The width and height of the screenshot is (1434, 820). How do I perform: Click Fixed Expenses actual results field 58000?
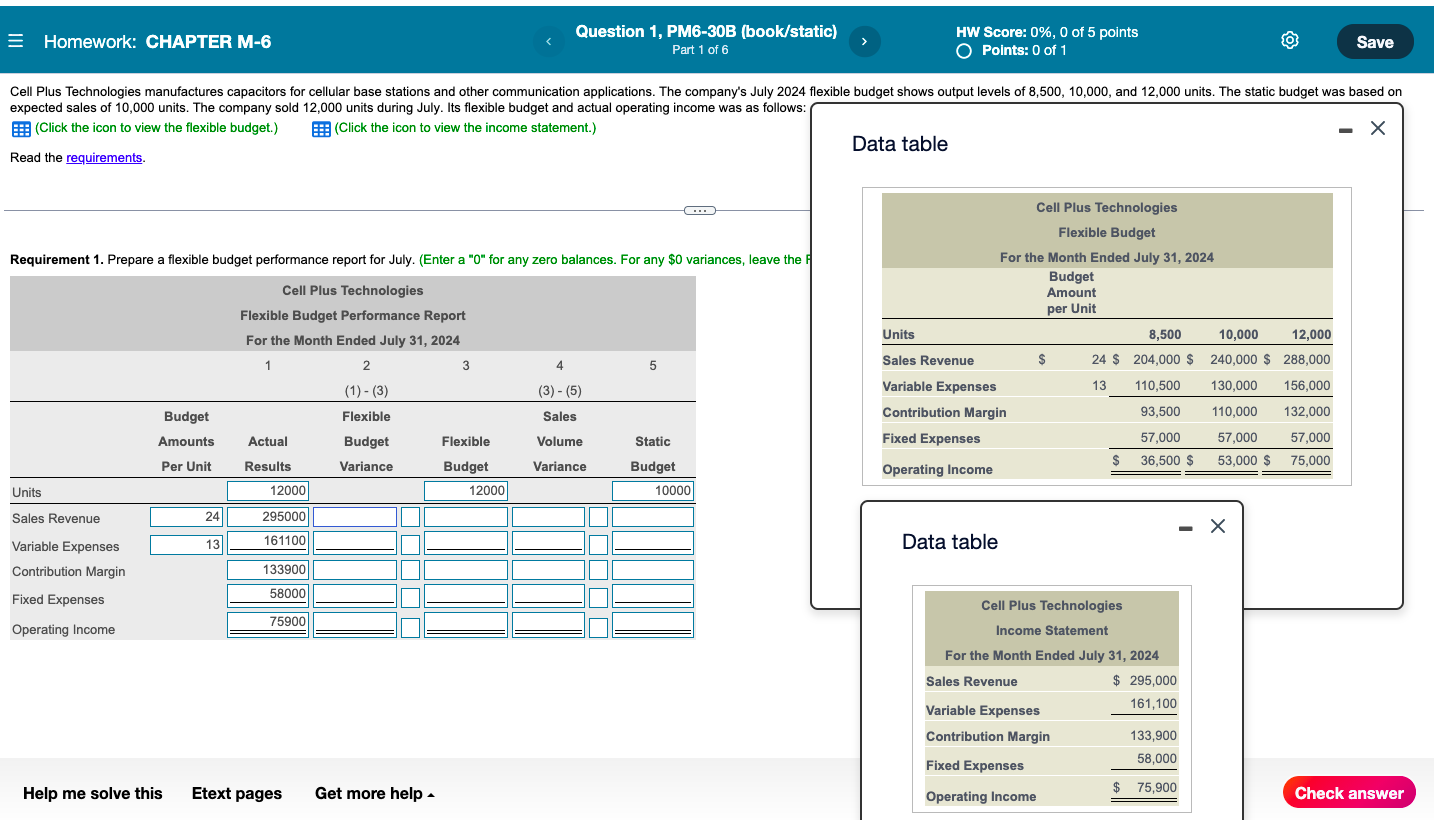point(268,595)
